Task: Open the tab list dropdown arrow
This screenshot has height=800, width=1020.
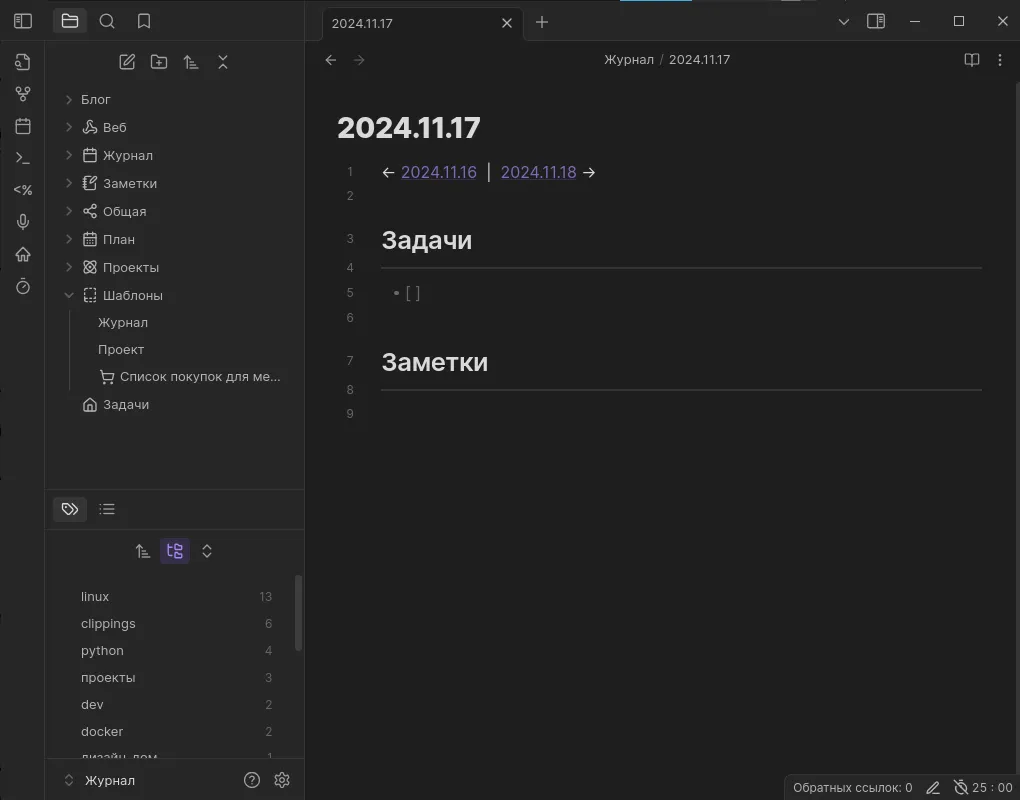Action: pyautogui.click(x=843, y=22)
